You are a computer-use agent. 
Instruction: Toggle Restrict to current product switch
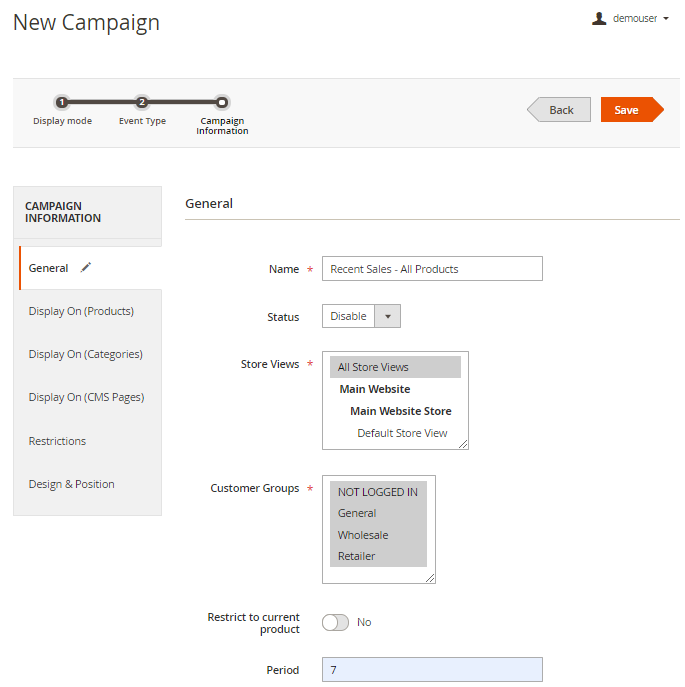click(336, 622)
